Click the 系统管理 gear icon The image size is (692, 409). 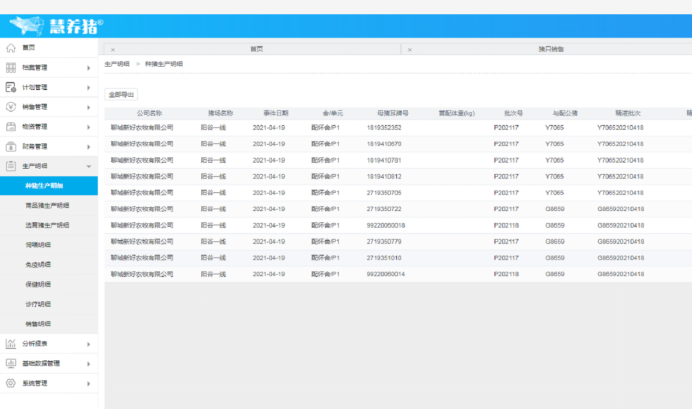pos(11,383)
